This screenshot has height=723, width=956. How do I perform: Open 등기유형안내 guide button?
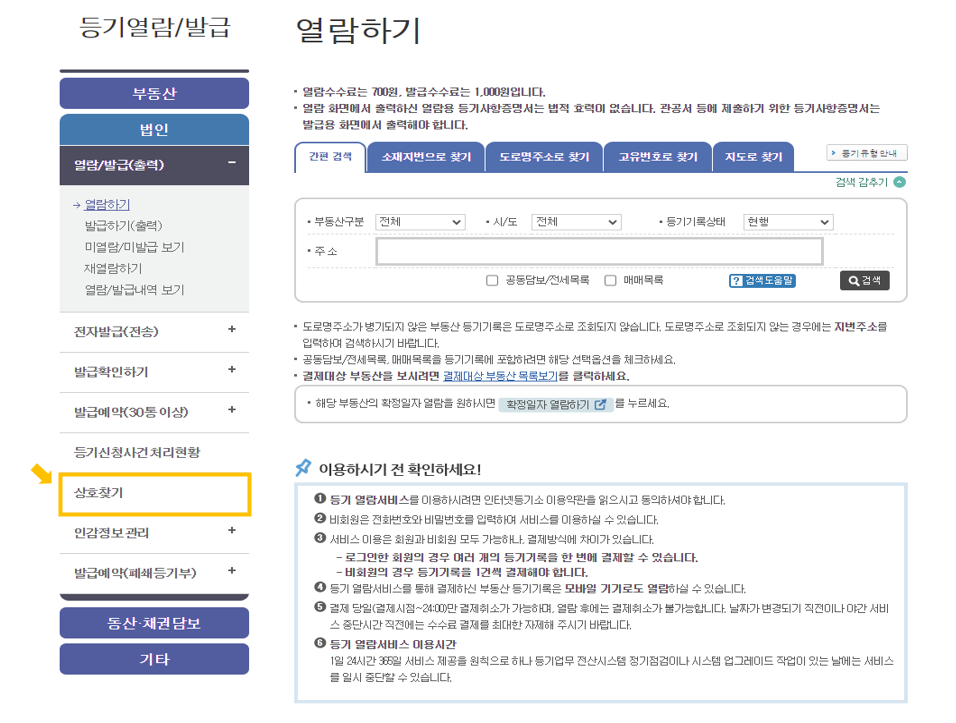867,153
